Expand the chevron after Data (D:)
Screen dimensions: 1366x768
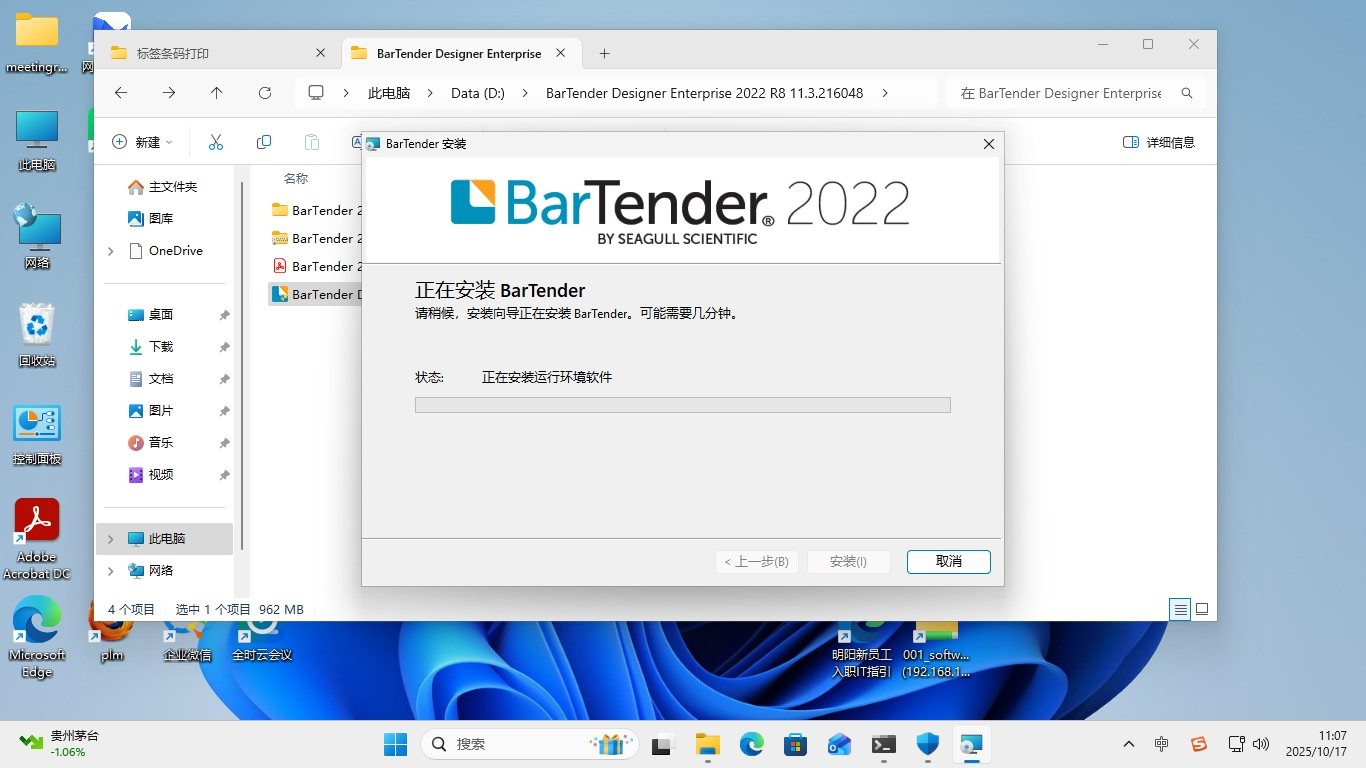coord(525,93)
